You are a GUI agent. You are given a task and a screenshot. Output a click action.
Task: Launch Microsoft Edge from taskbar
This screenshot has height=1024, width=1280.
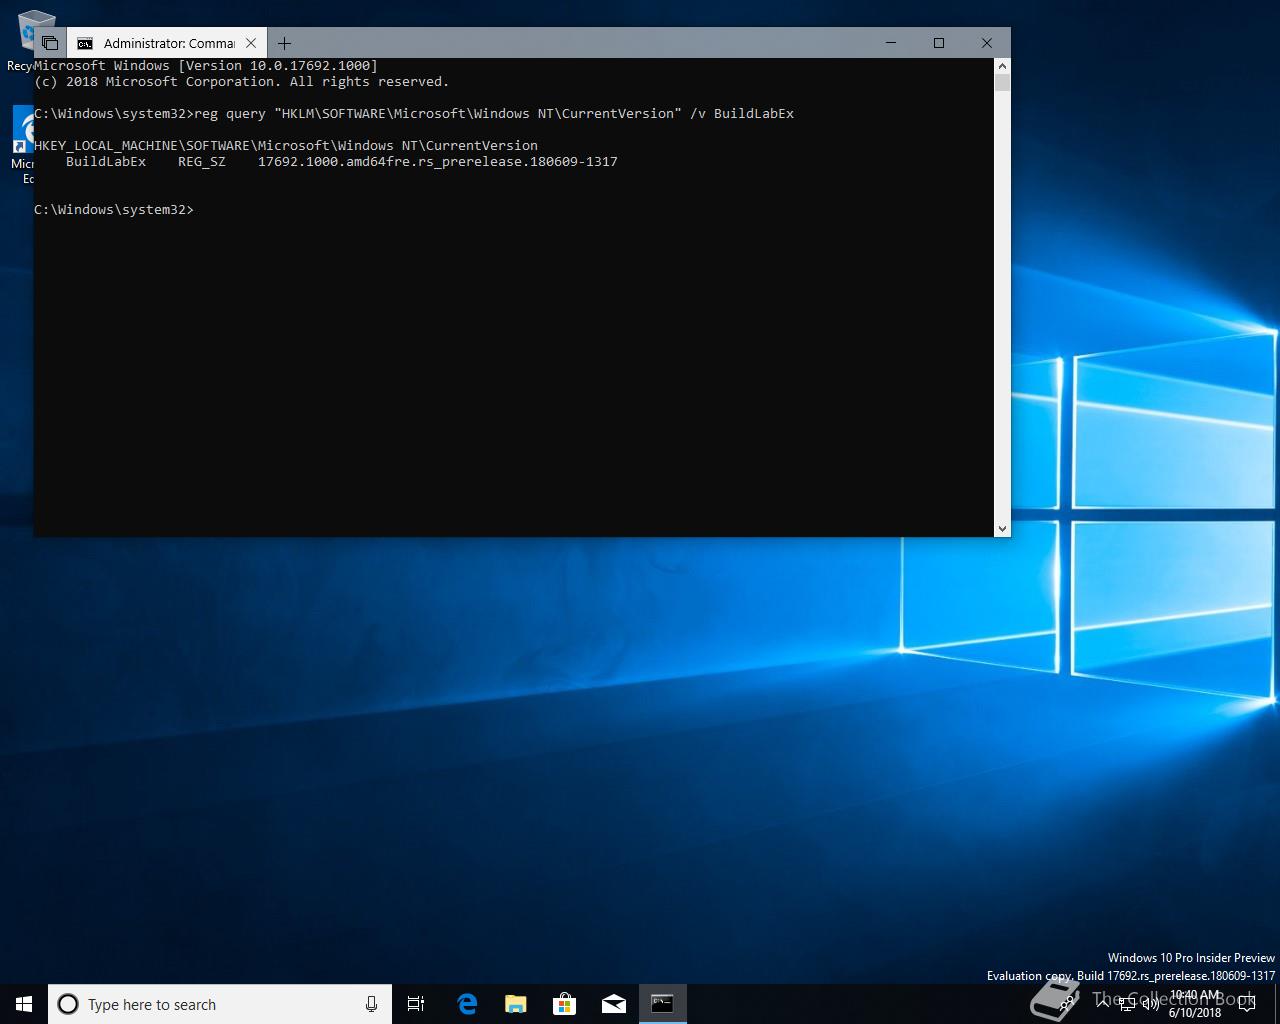click(x=466, y=1004)
